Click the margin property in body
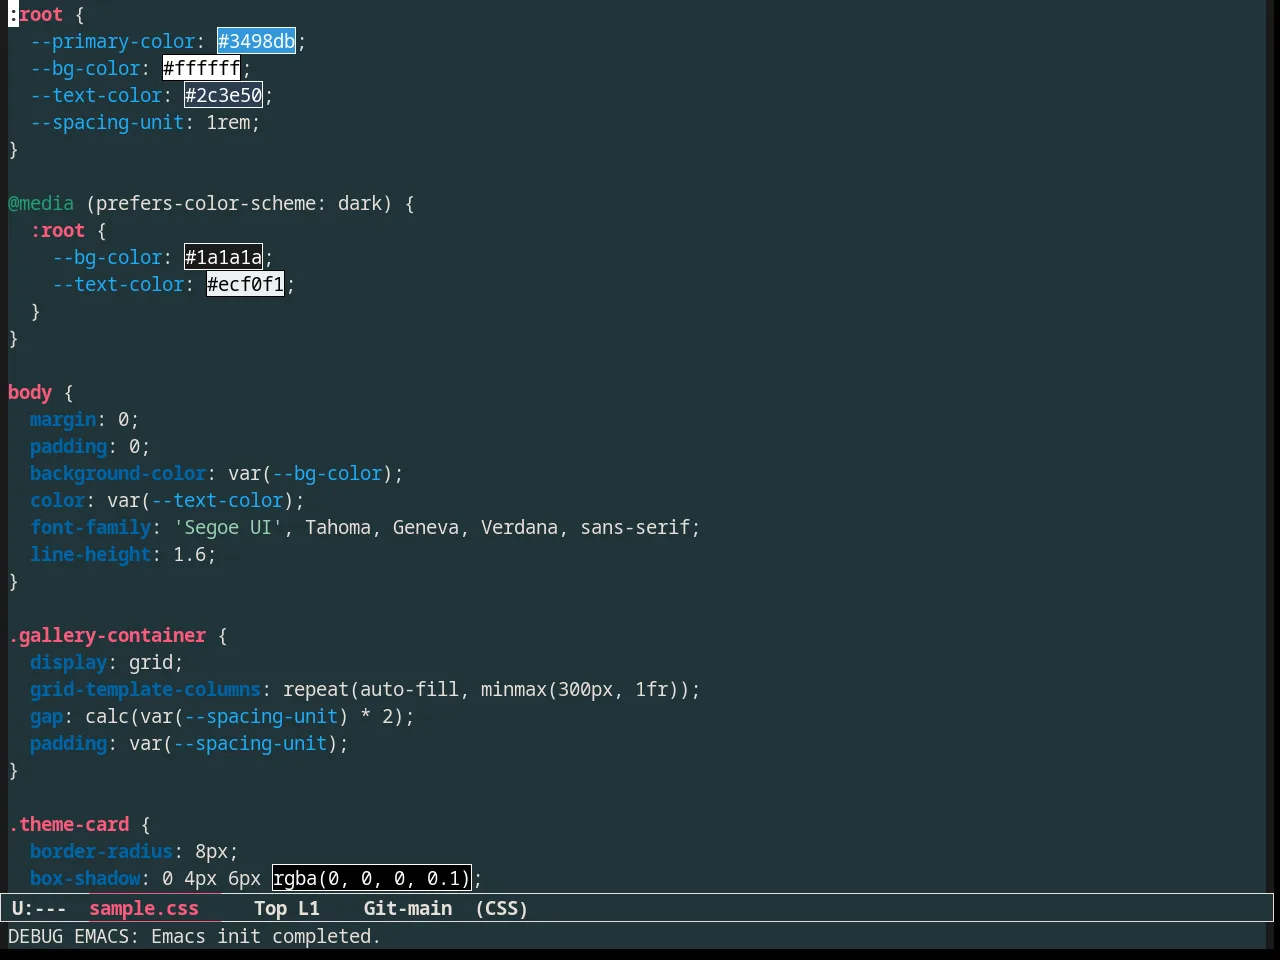This screenshot has height=960, width=1280. (63, 419)
